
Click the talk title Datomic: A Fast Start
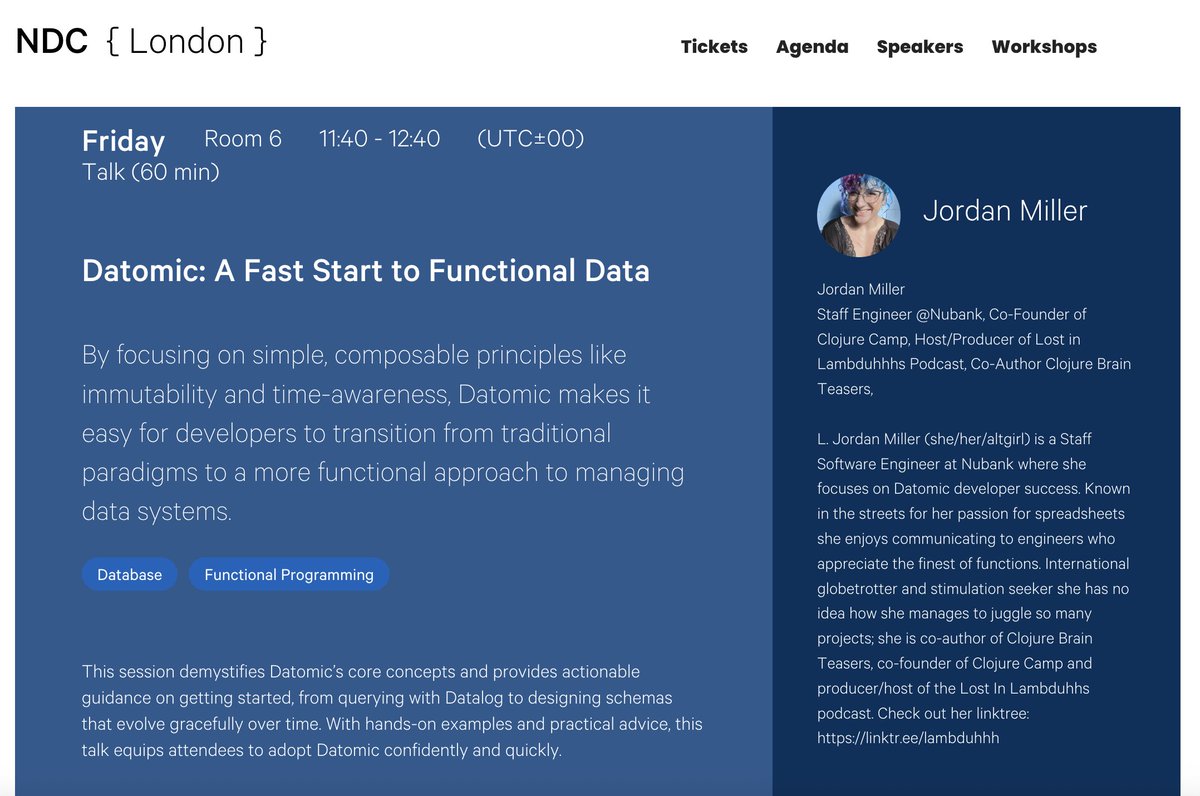[366, 271]
